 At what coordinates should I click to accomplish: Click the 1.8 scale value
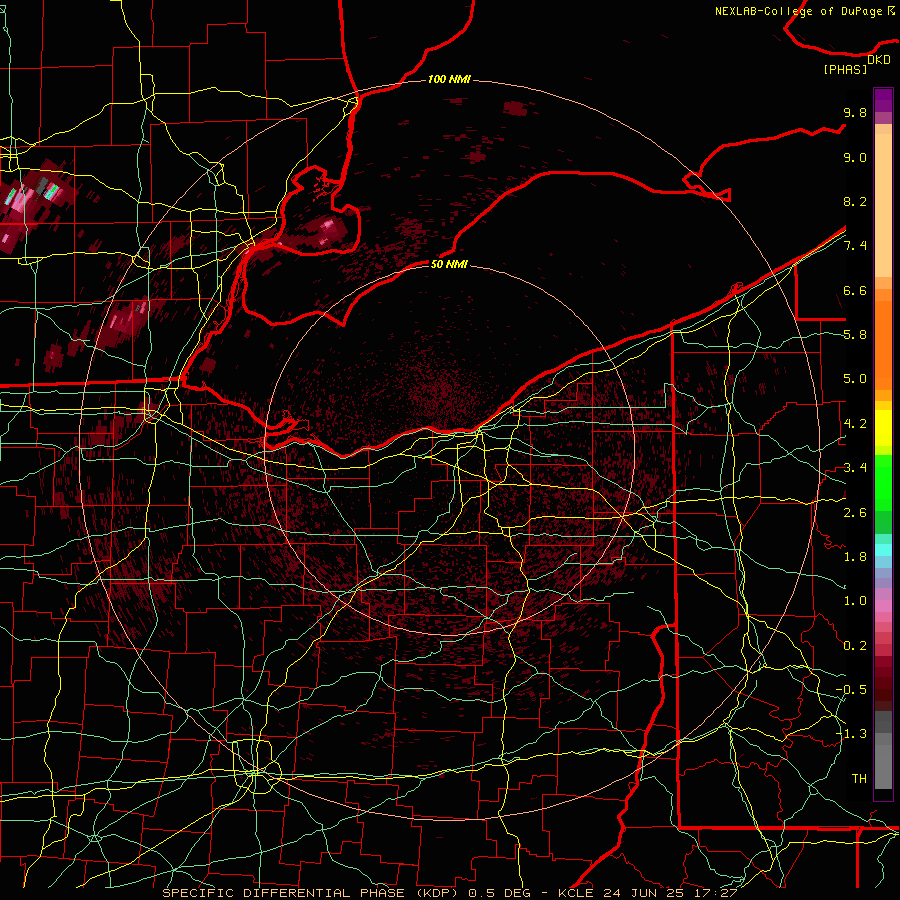click(855, 557)
